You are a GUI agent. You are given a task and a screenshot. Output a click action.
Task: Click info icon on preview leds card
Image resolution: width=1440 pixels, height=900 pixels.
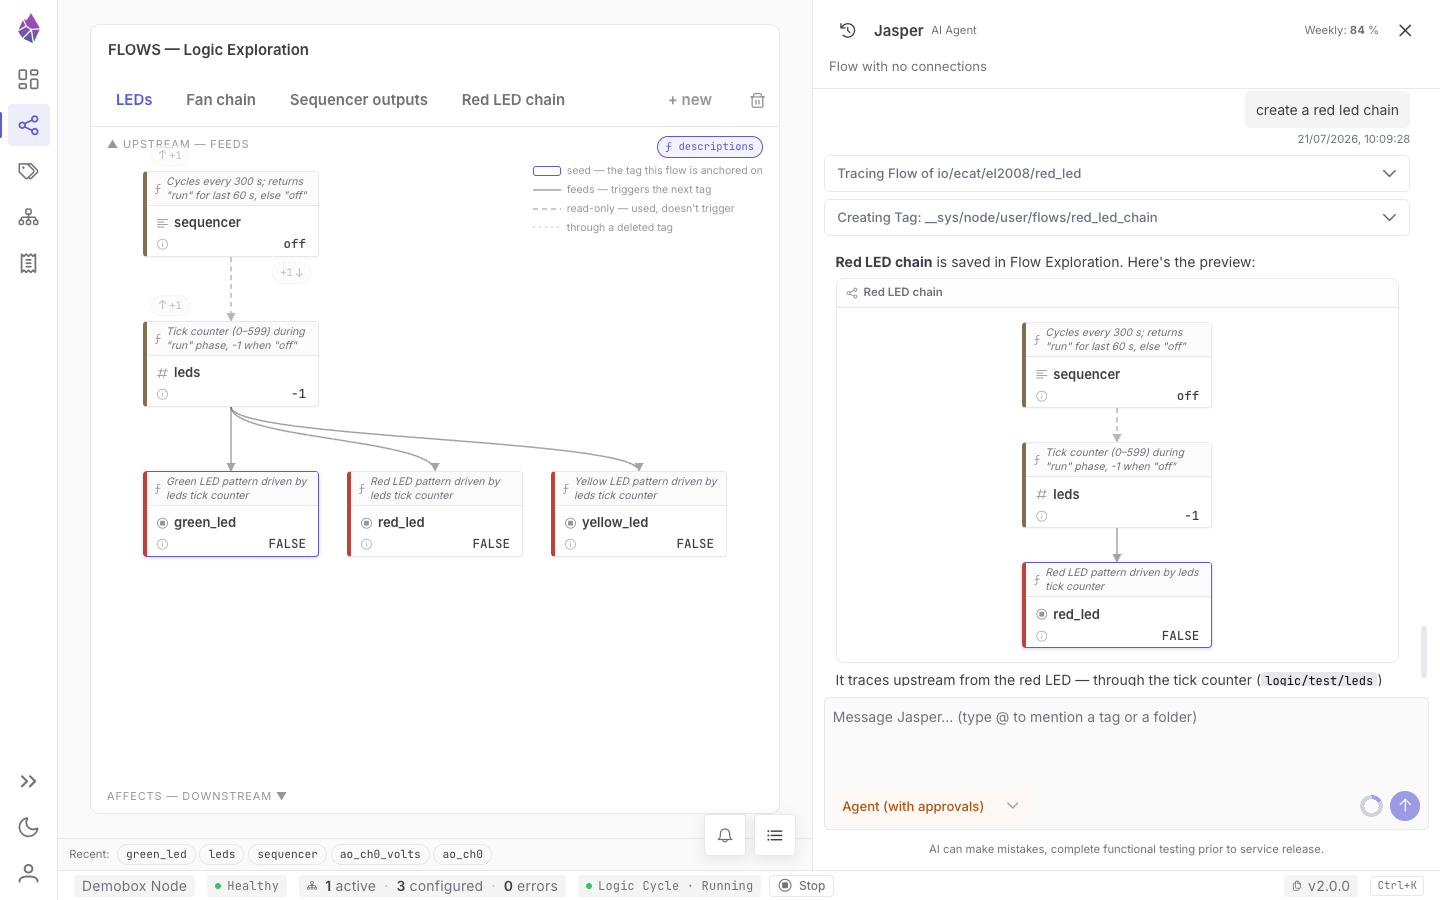click(x=1042, y=516)
